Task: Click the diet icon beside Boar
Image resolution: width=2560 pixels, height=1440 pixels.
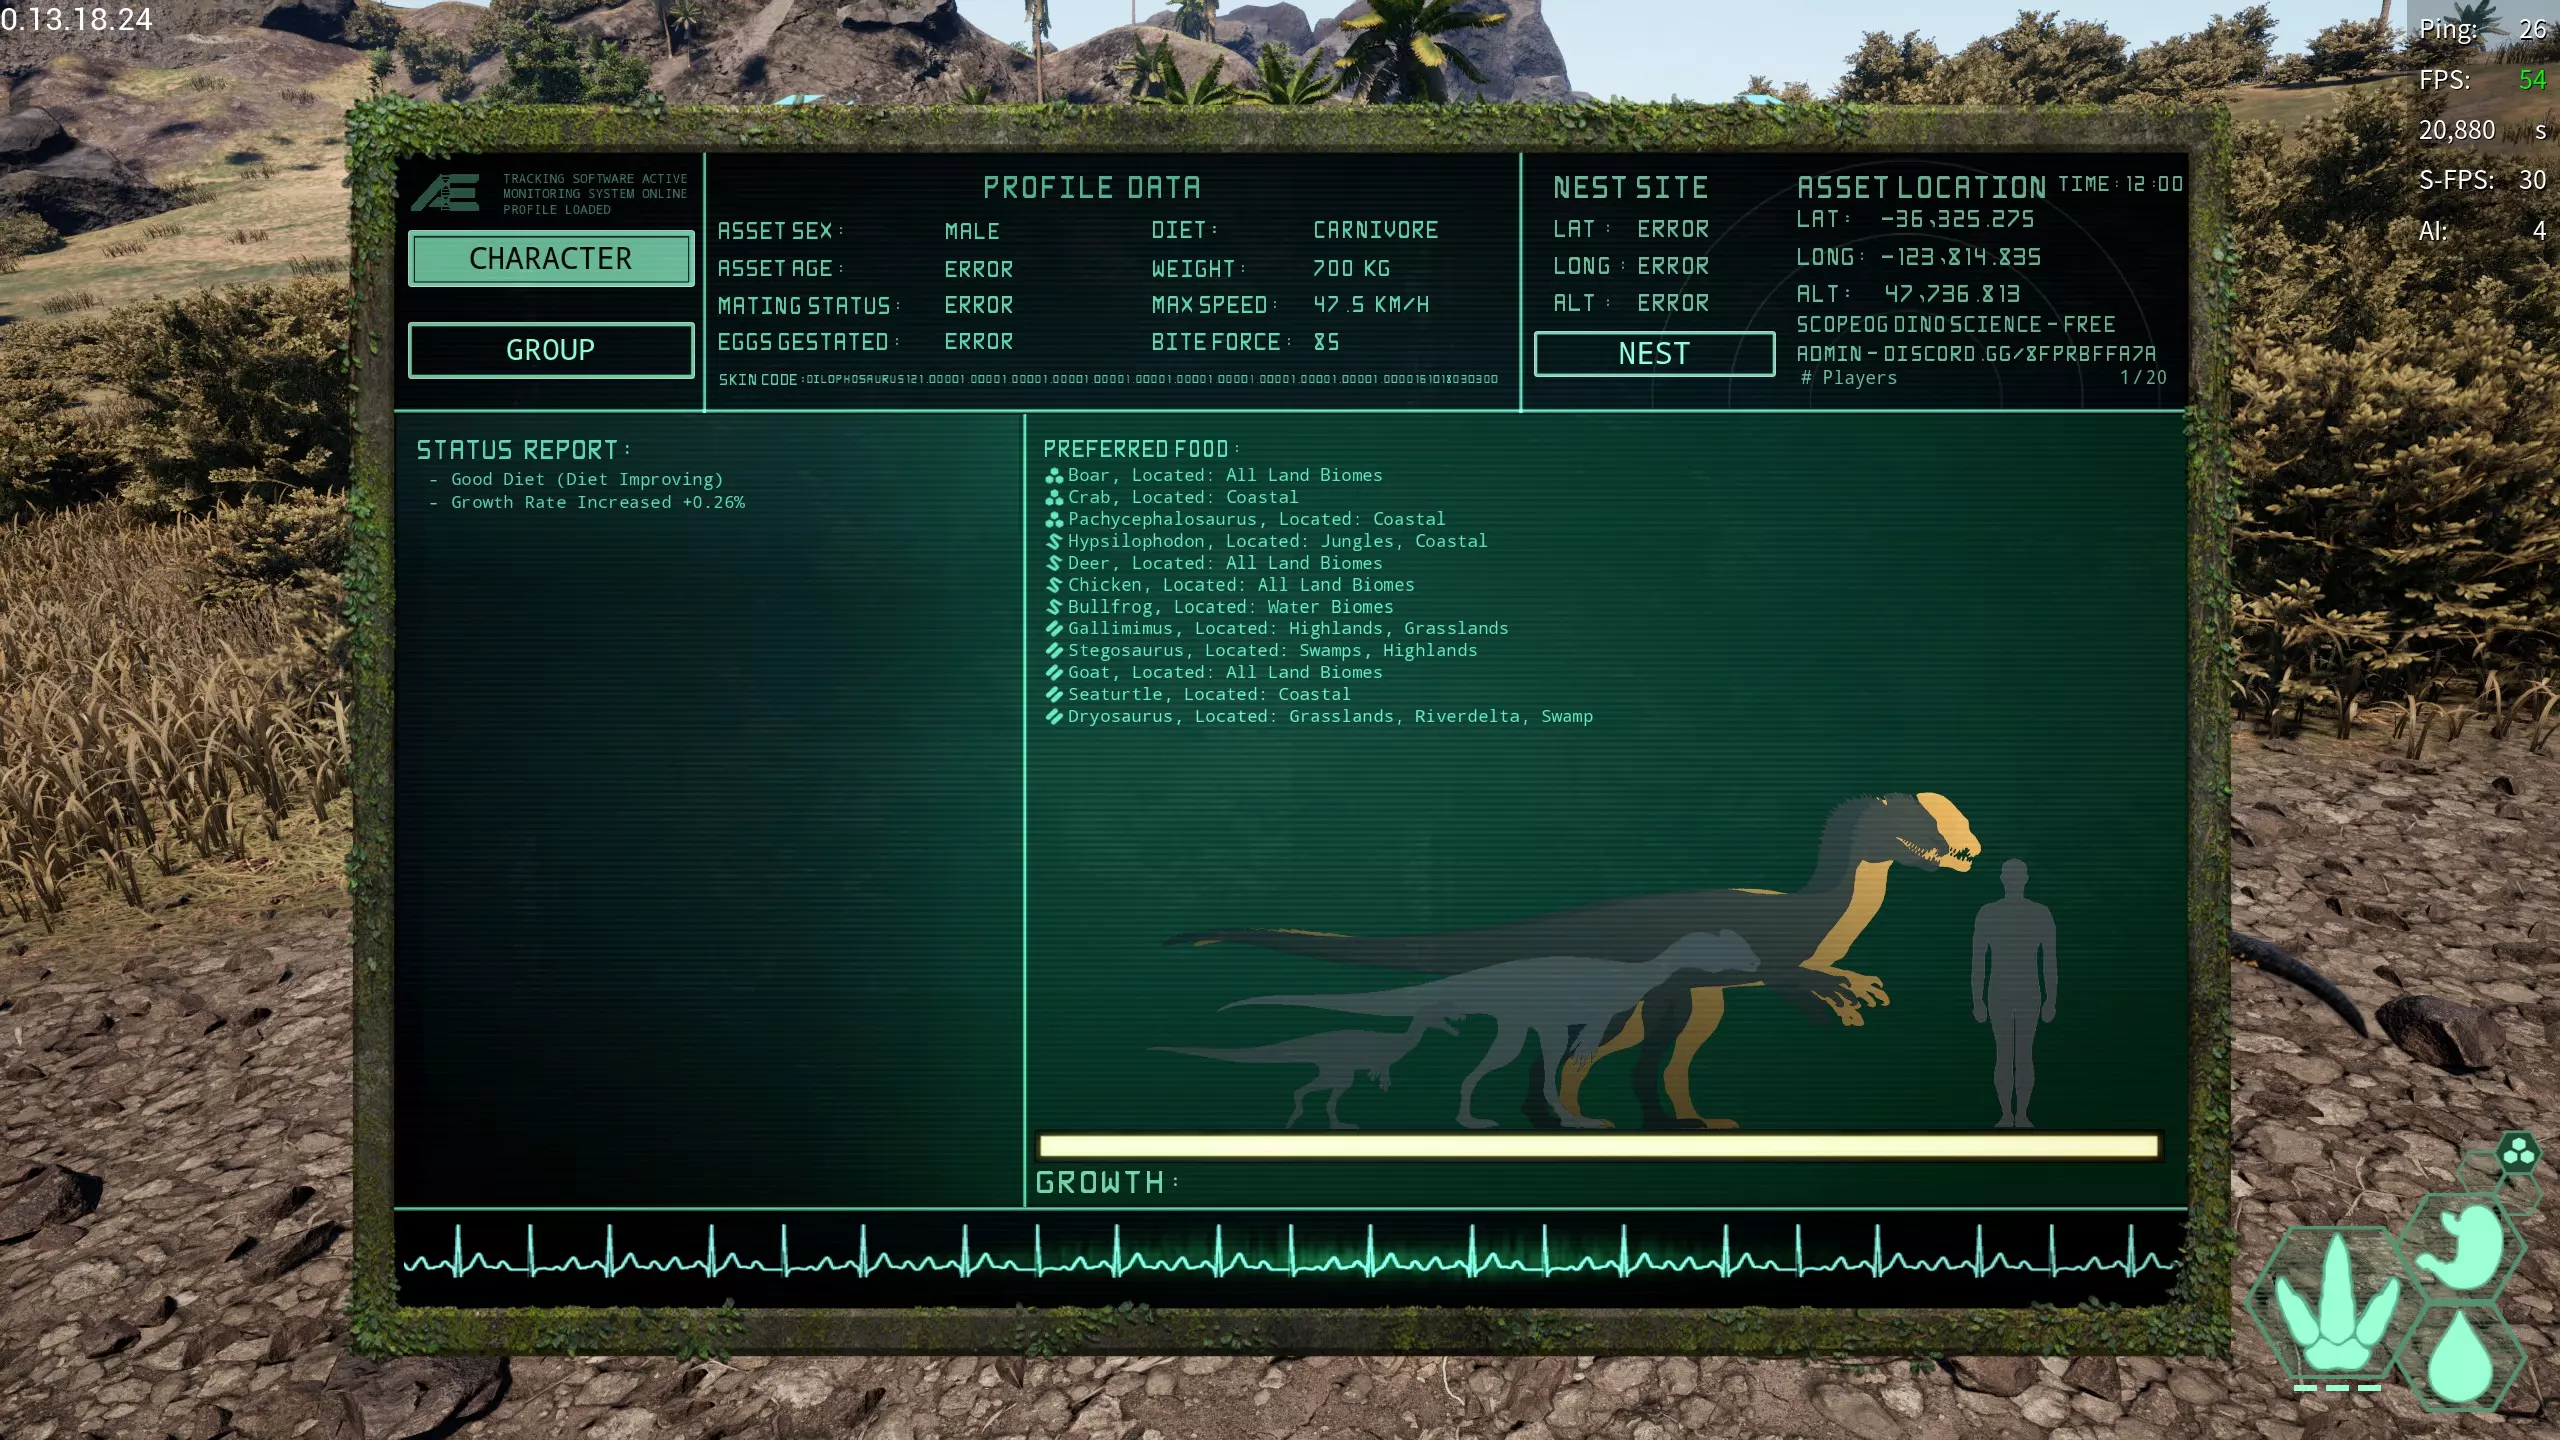Action: click(1054, 476)
